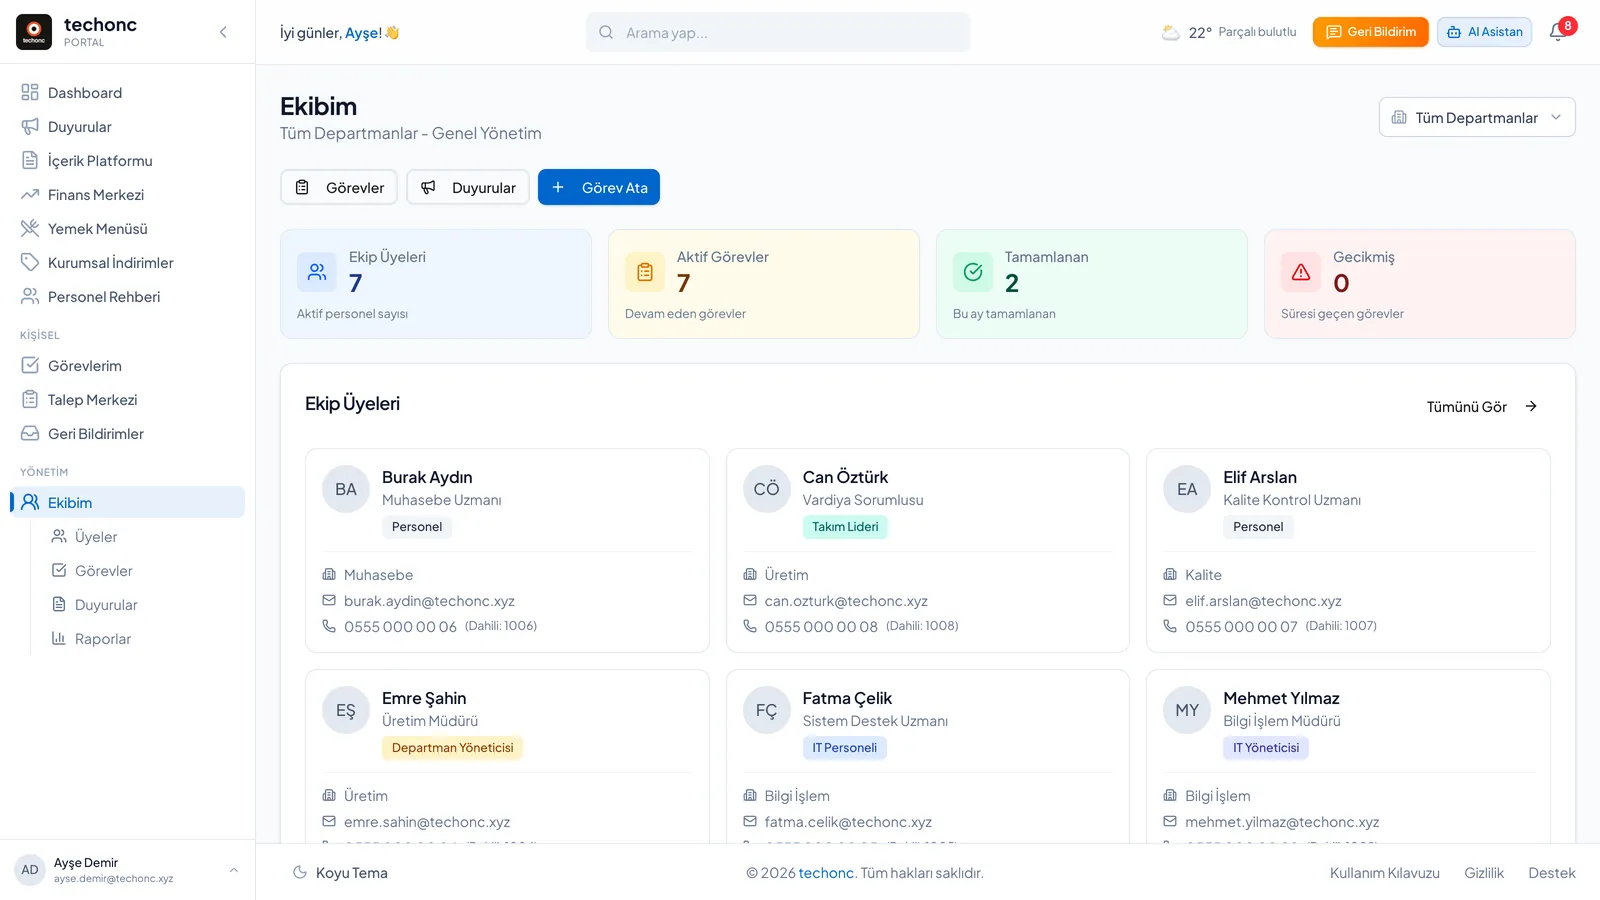Open the AI Asistan button
1600x900 pixels.
tap(1484, 32)
